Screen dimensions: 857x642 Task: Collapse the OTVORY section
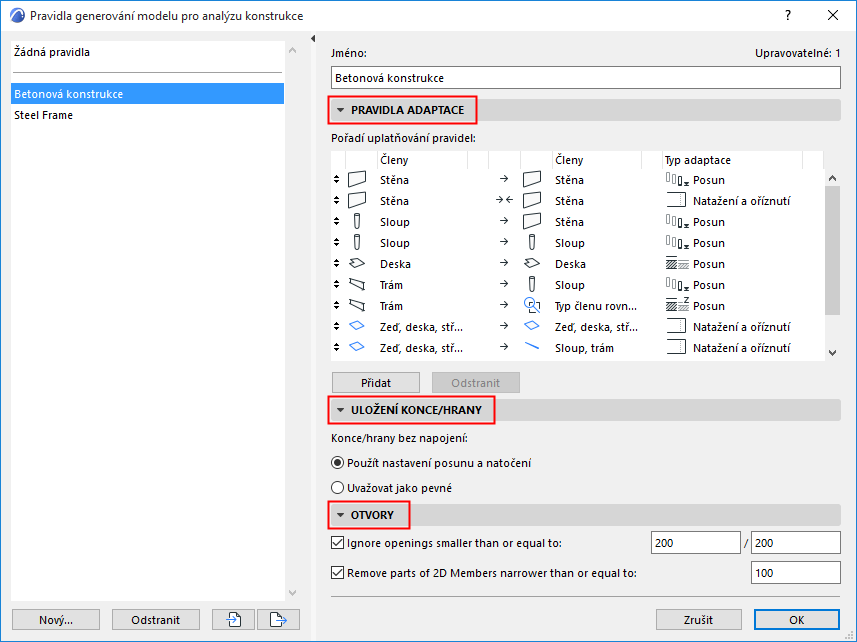[341, 516]
